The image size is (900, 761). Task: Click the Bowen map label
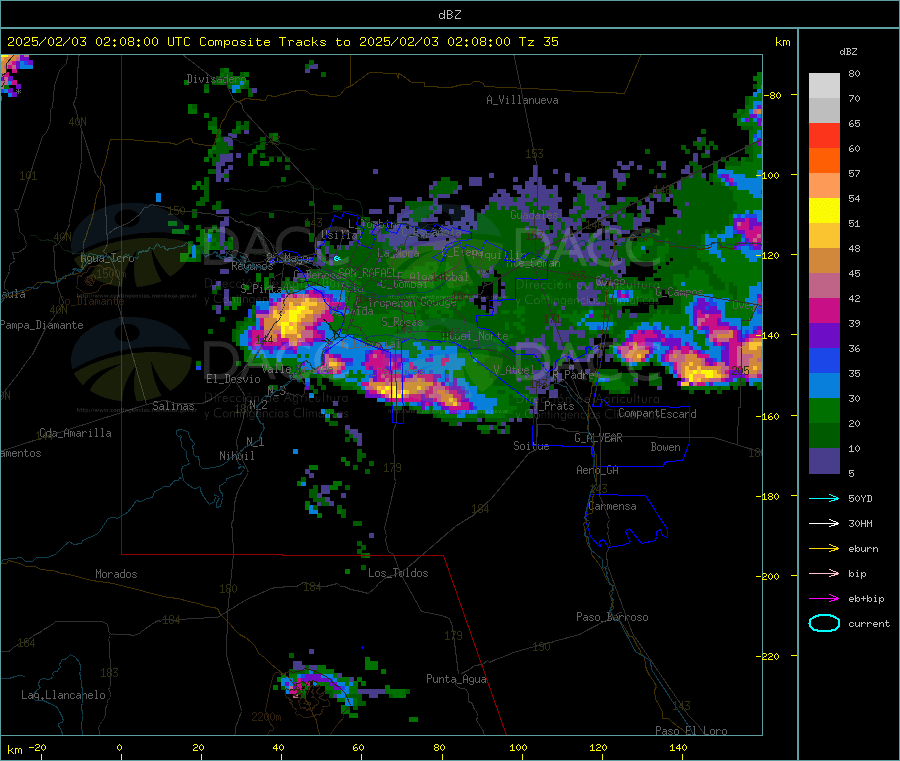click(x=665, y=446)
